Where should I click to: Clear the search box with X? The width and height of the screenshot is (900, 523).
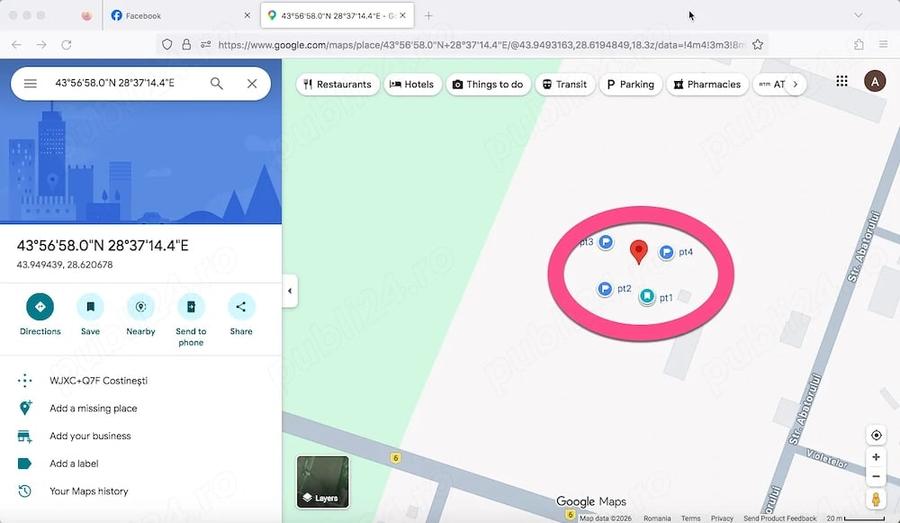click(252, 83)
